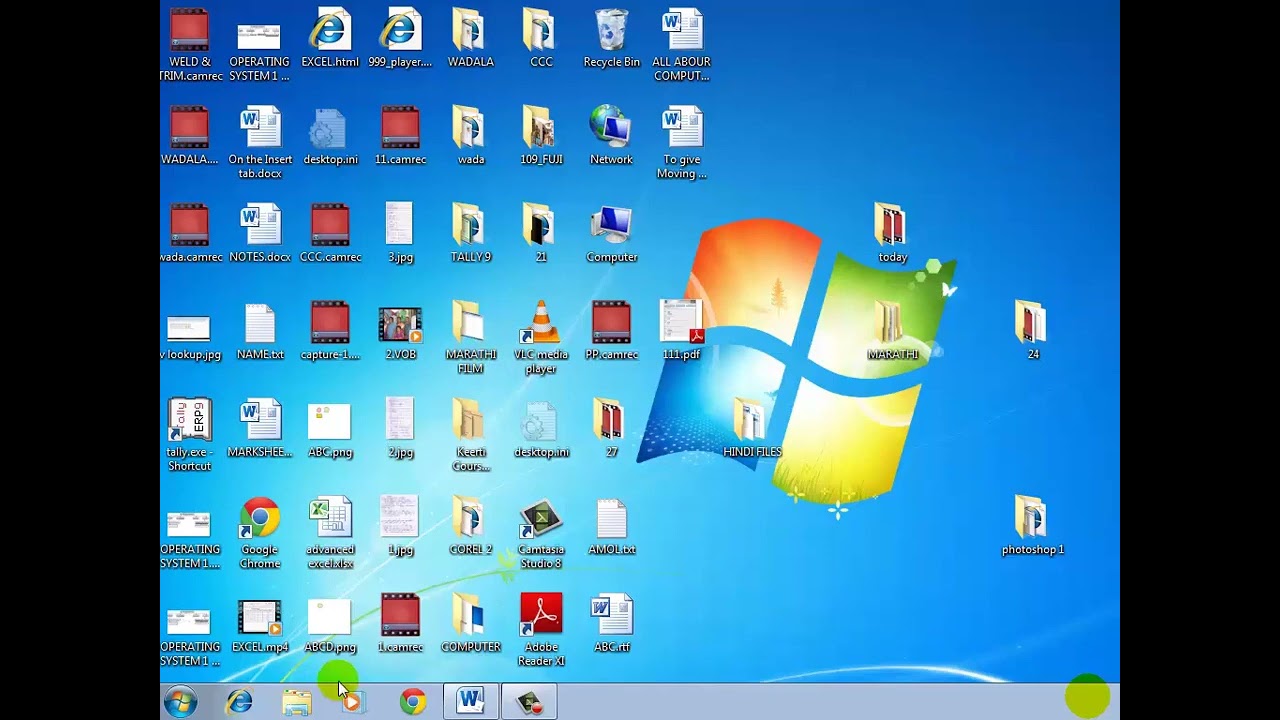Open Windows Media Player from the taskbar
Image resolution: width=1280 pixels, height=720 pixels.
(x=353, y=702)
